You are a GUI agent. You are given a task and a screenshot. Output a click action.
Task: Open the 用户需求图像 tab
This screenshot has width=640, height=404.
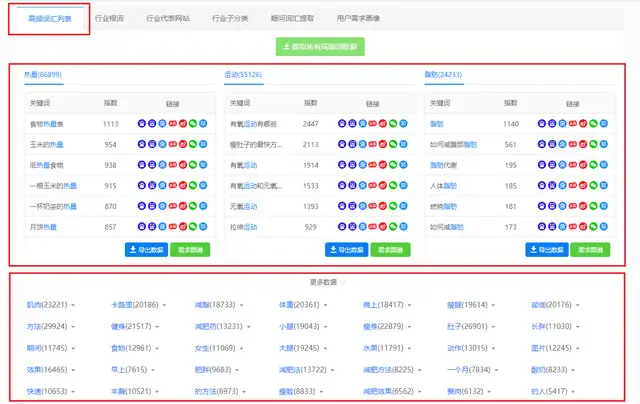[358, 18]
